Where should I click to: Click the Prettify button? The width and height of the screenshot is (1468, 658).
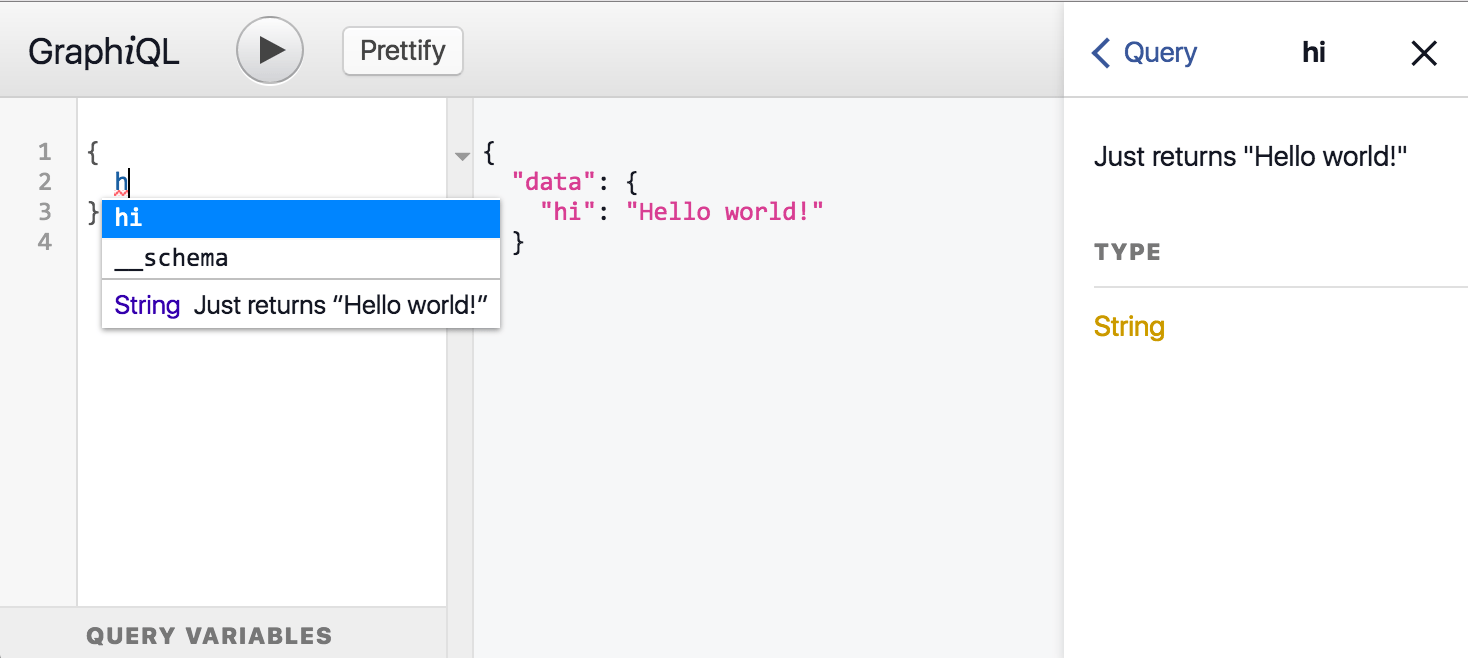(402, 51)
